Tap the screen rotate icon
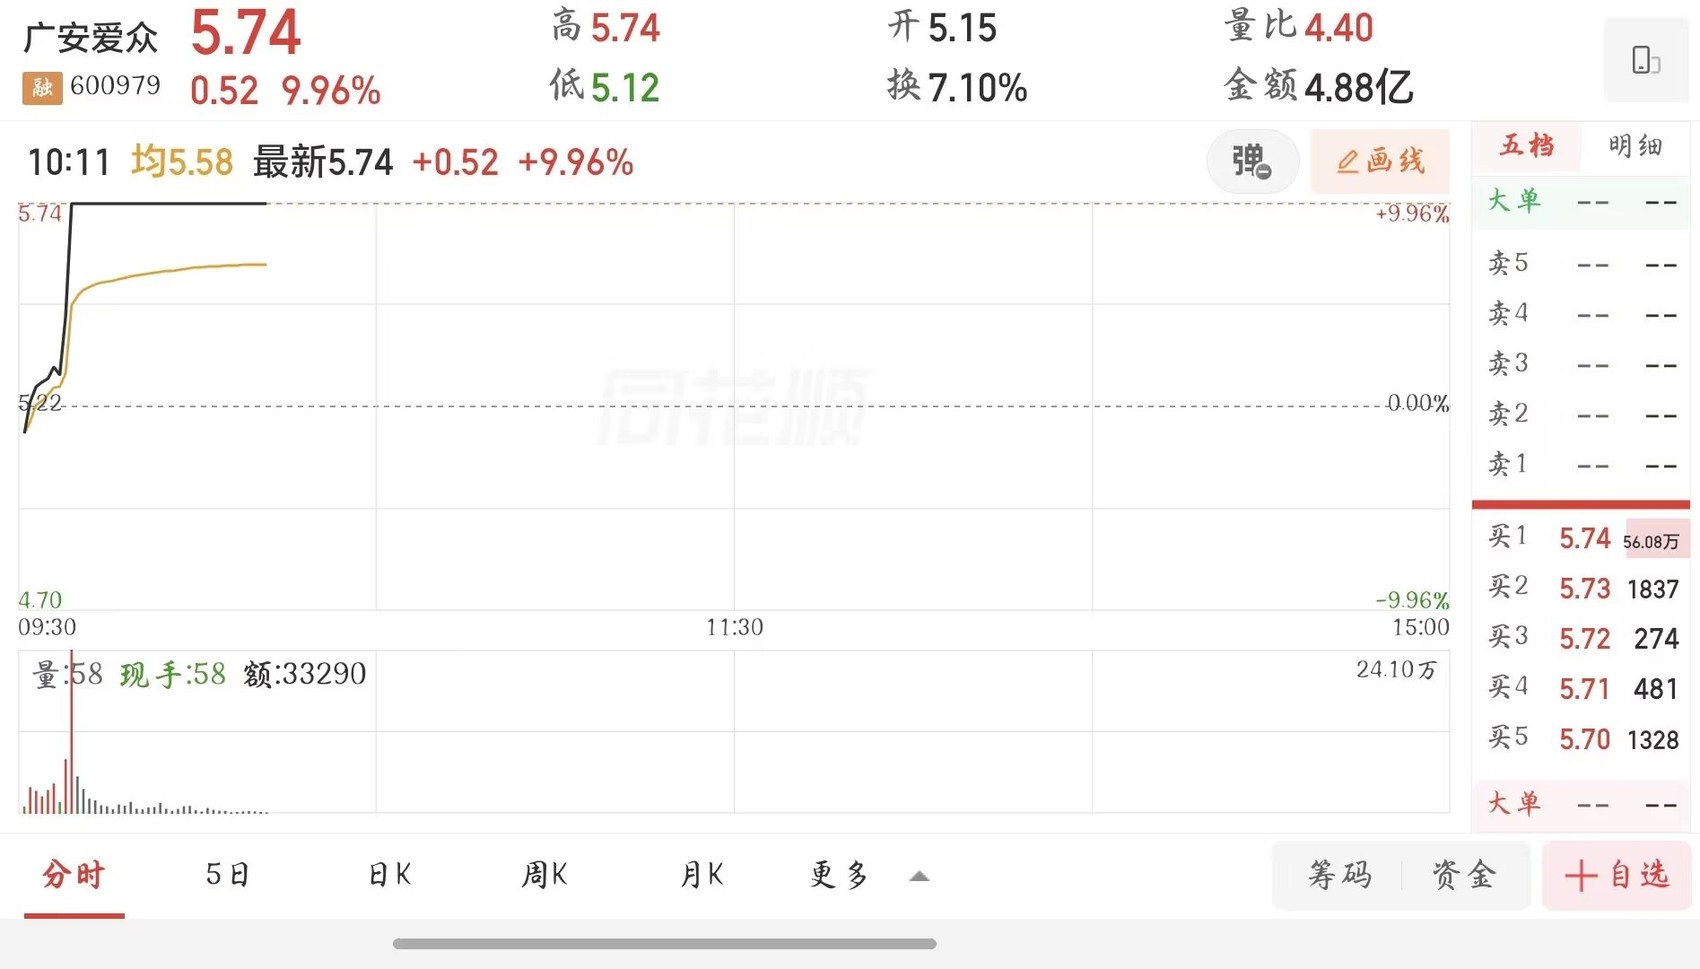This screenshot has width=1700, height=969. tap(1645, 60)
